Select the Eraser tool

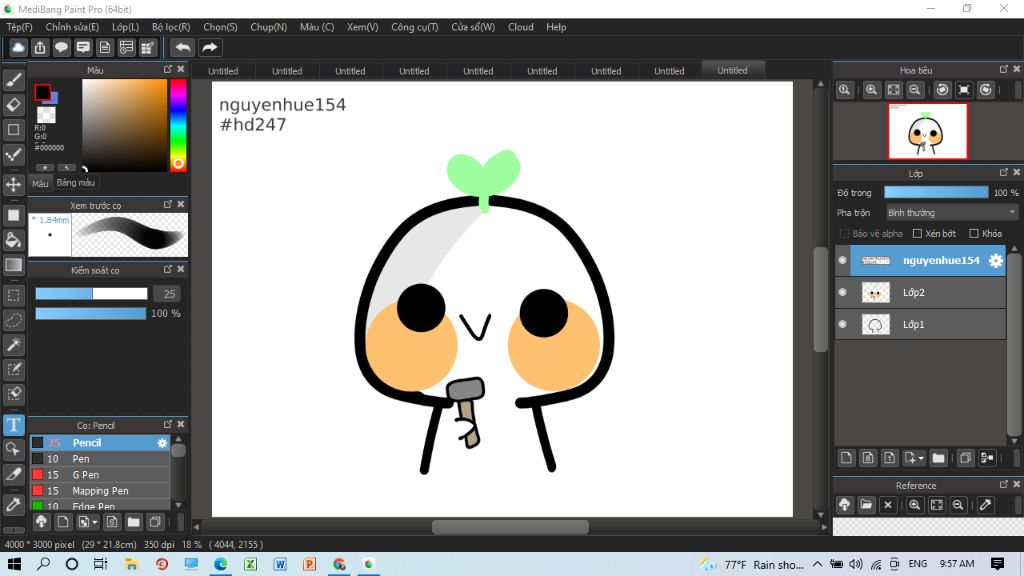(14, 104)
